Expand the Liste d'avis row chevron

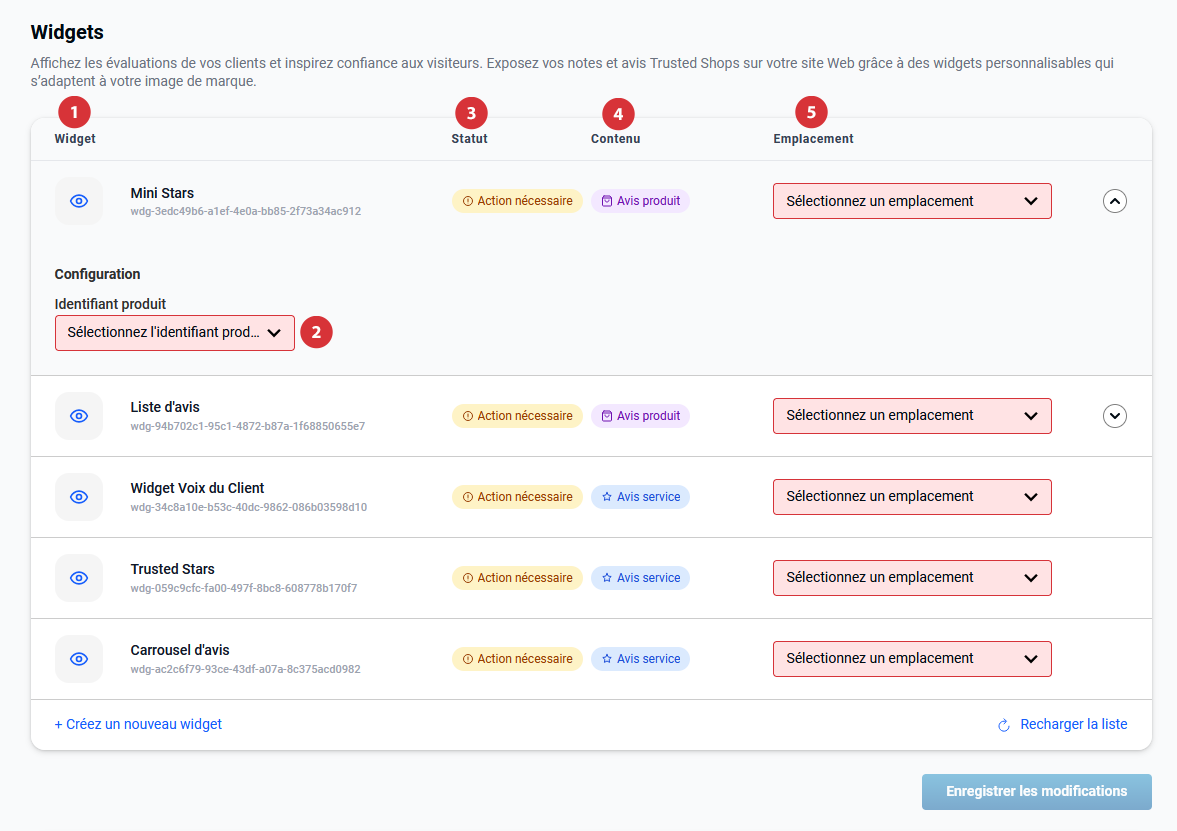pyautogui.click(x=1115, y=416)
